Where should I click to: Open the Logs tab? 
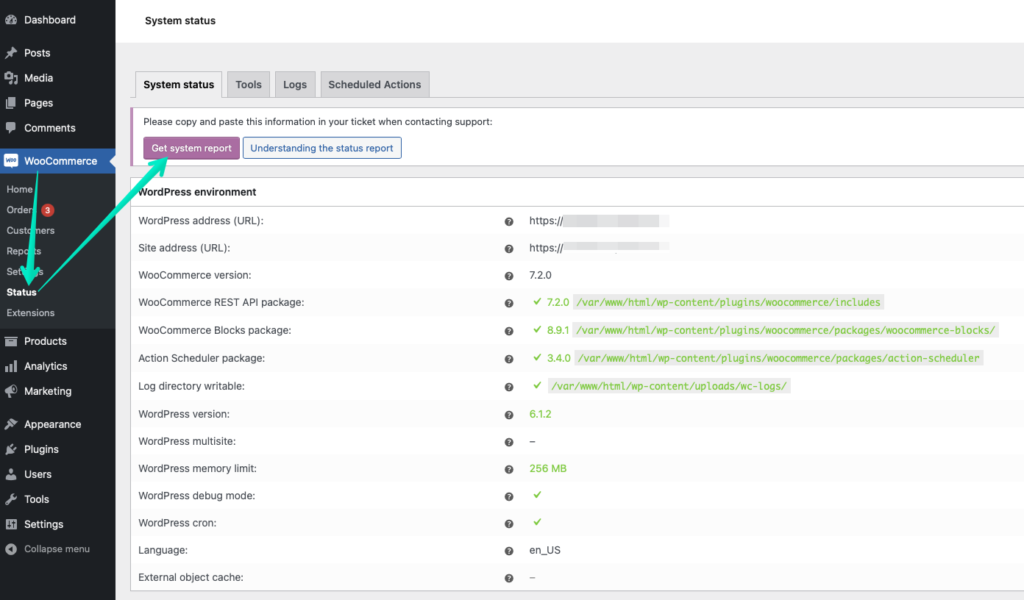(x=295, y=84)
